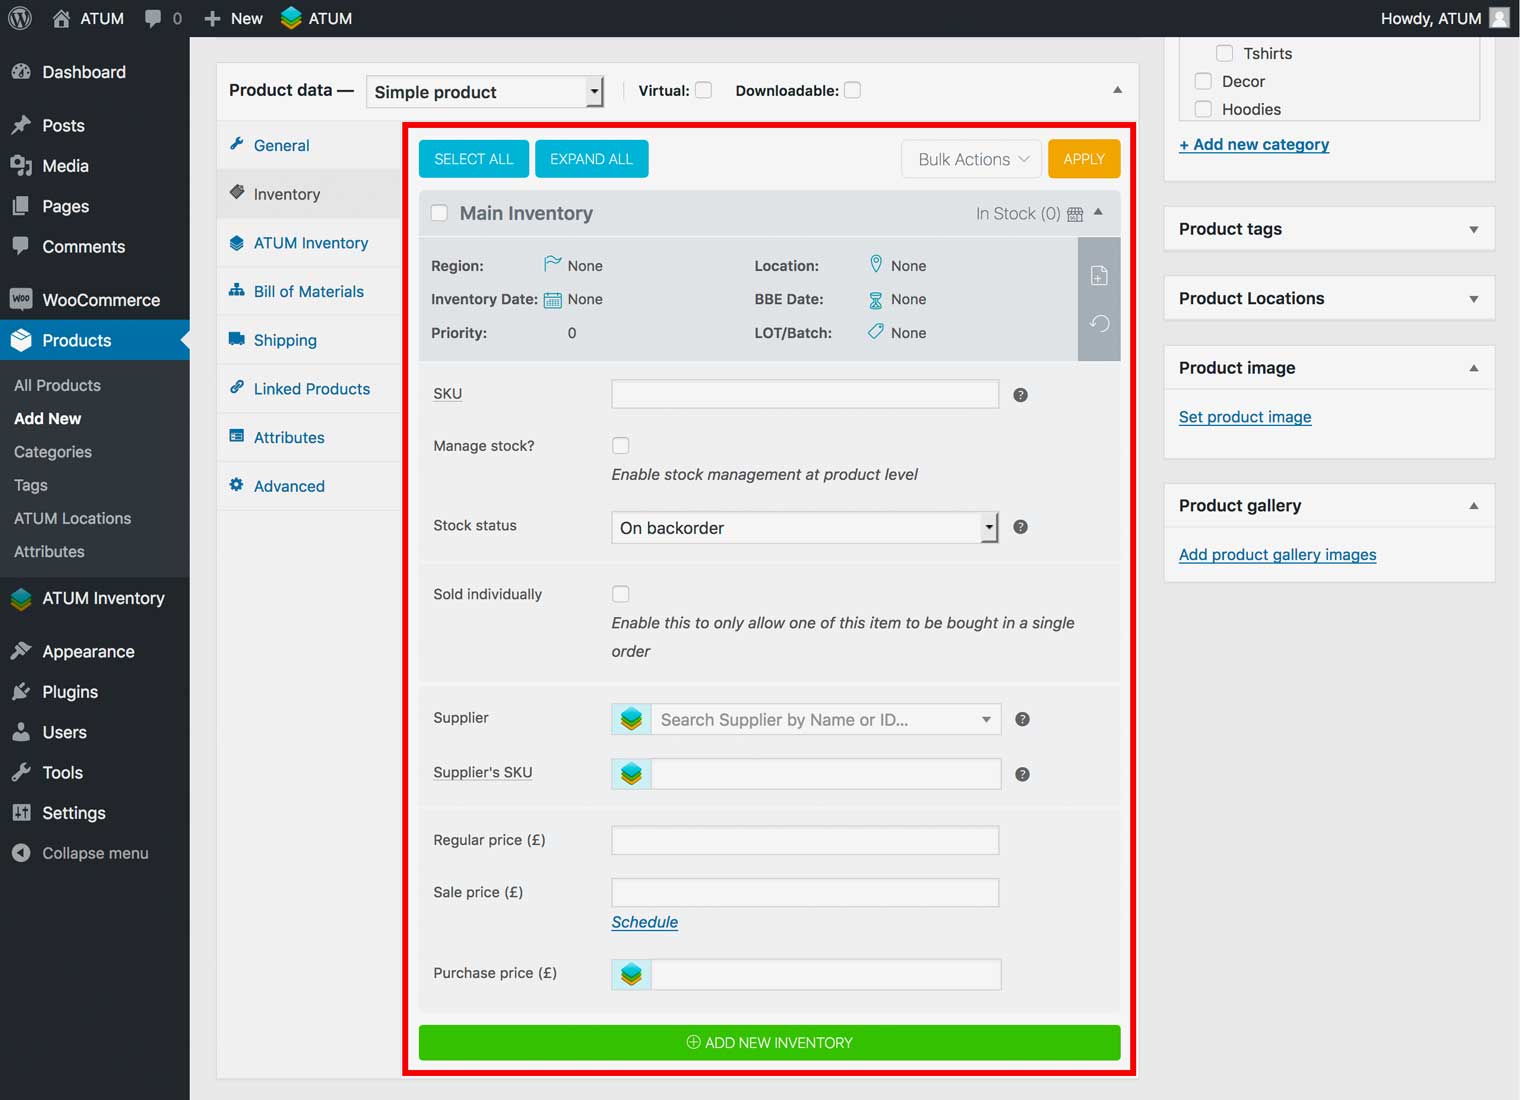Enable the Manage stock checkbox
Viewport: 1520px width, 1100px height.
click(621, 446)
